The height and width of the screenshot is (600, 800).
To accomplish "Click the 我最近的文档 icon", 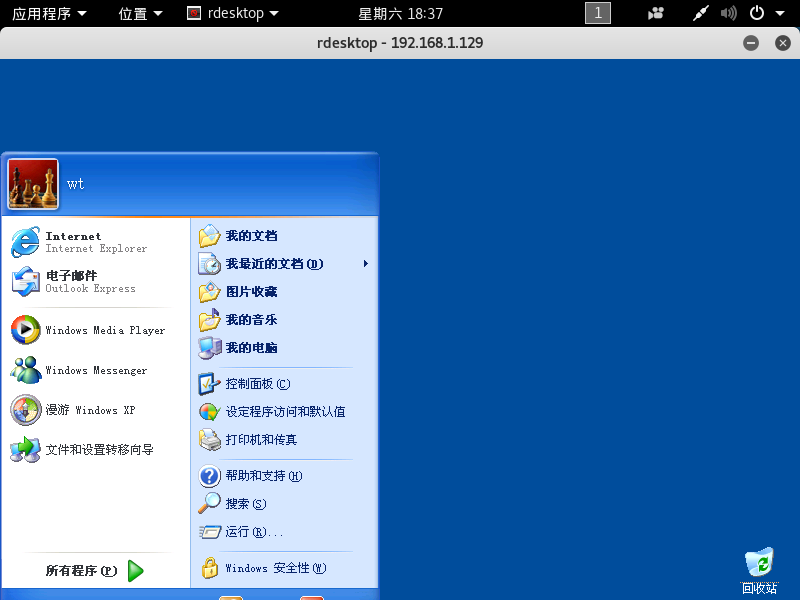I will 209,264.
